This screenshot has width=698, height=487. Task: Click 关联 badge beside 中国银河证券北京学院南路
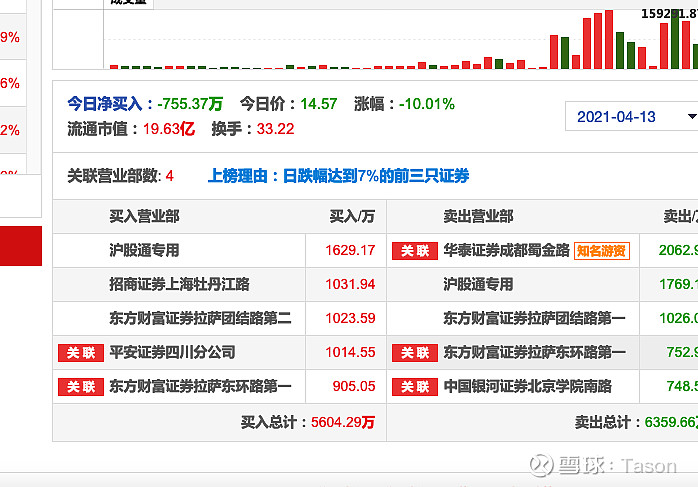point(414,387)
